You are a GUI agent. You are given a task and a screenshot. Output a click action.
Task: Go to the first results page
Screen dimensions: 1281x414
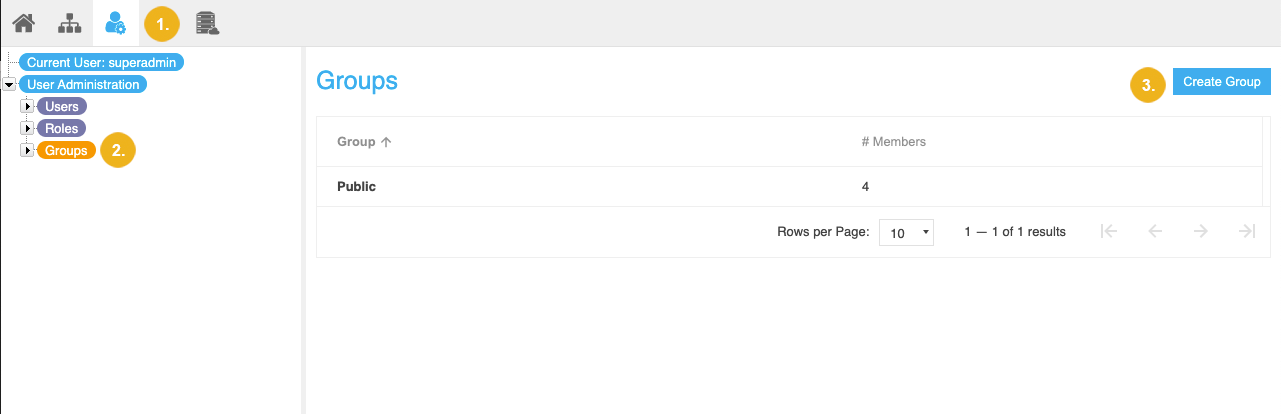point(1108,231)
